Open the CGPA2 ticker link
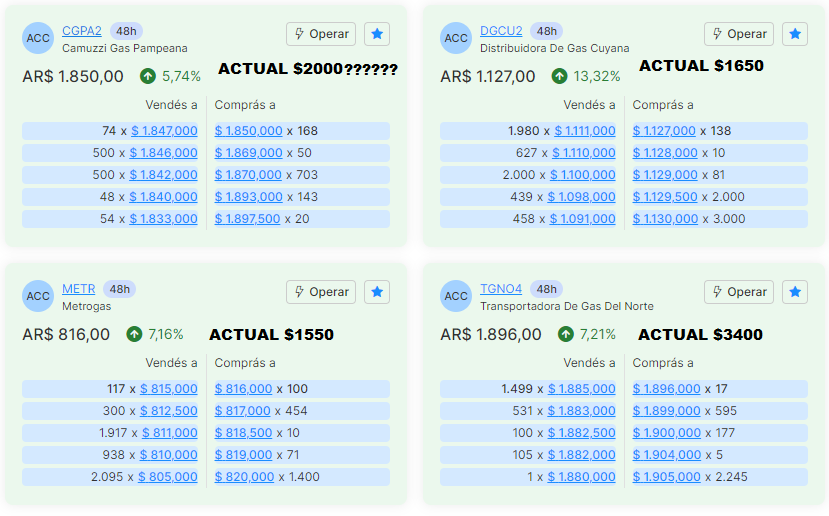 click(82, 31)
